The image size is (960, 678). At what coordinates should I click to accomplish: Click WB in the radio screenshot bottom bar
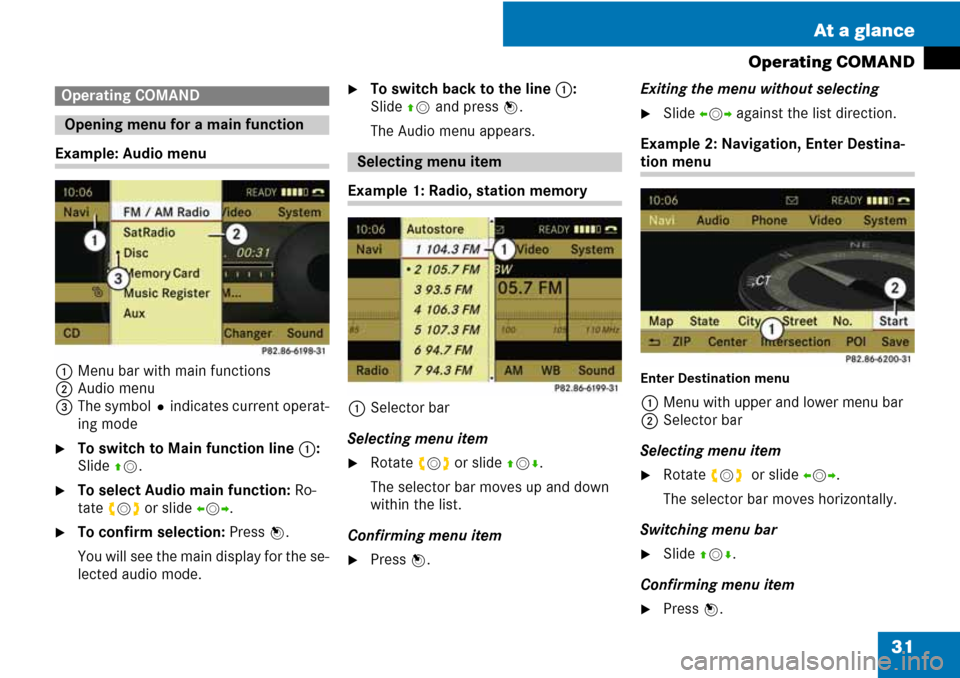tap(550, 370)
